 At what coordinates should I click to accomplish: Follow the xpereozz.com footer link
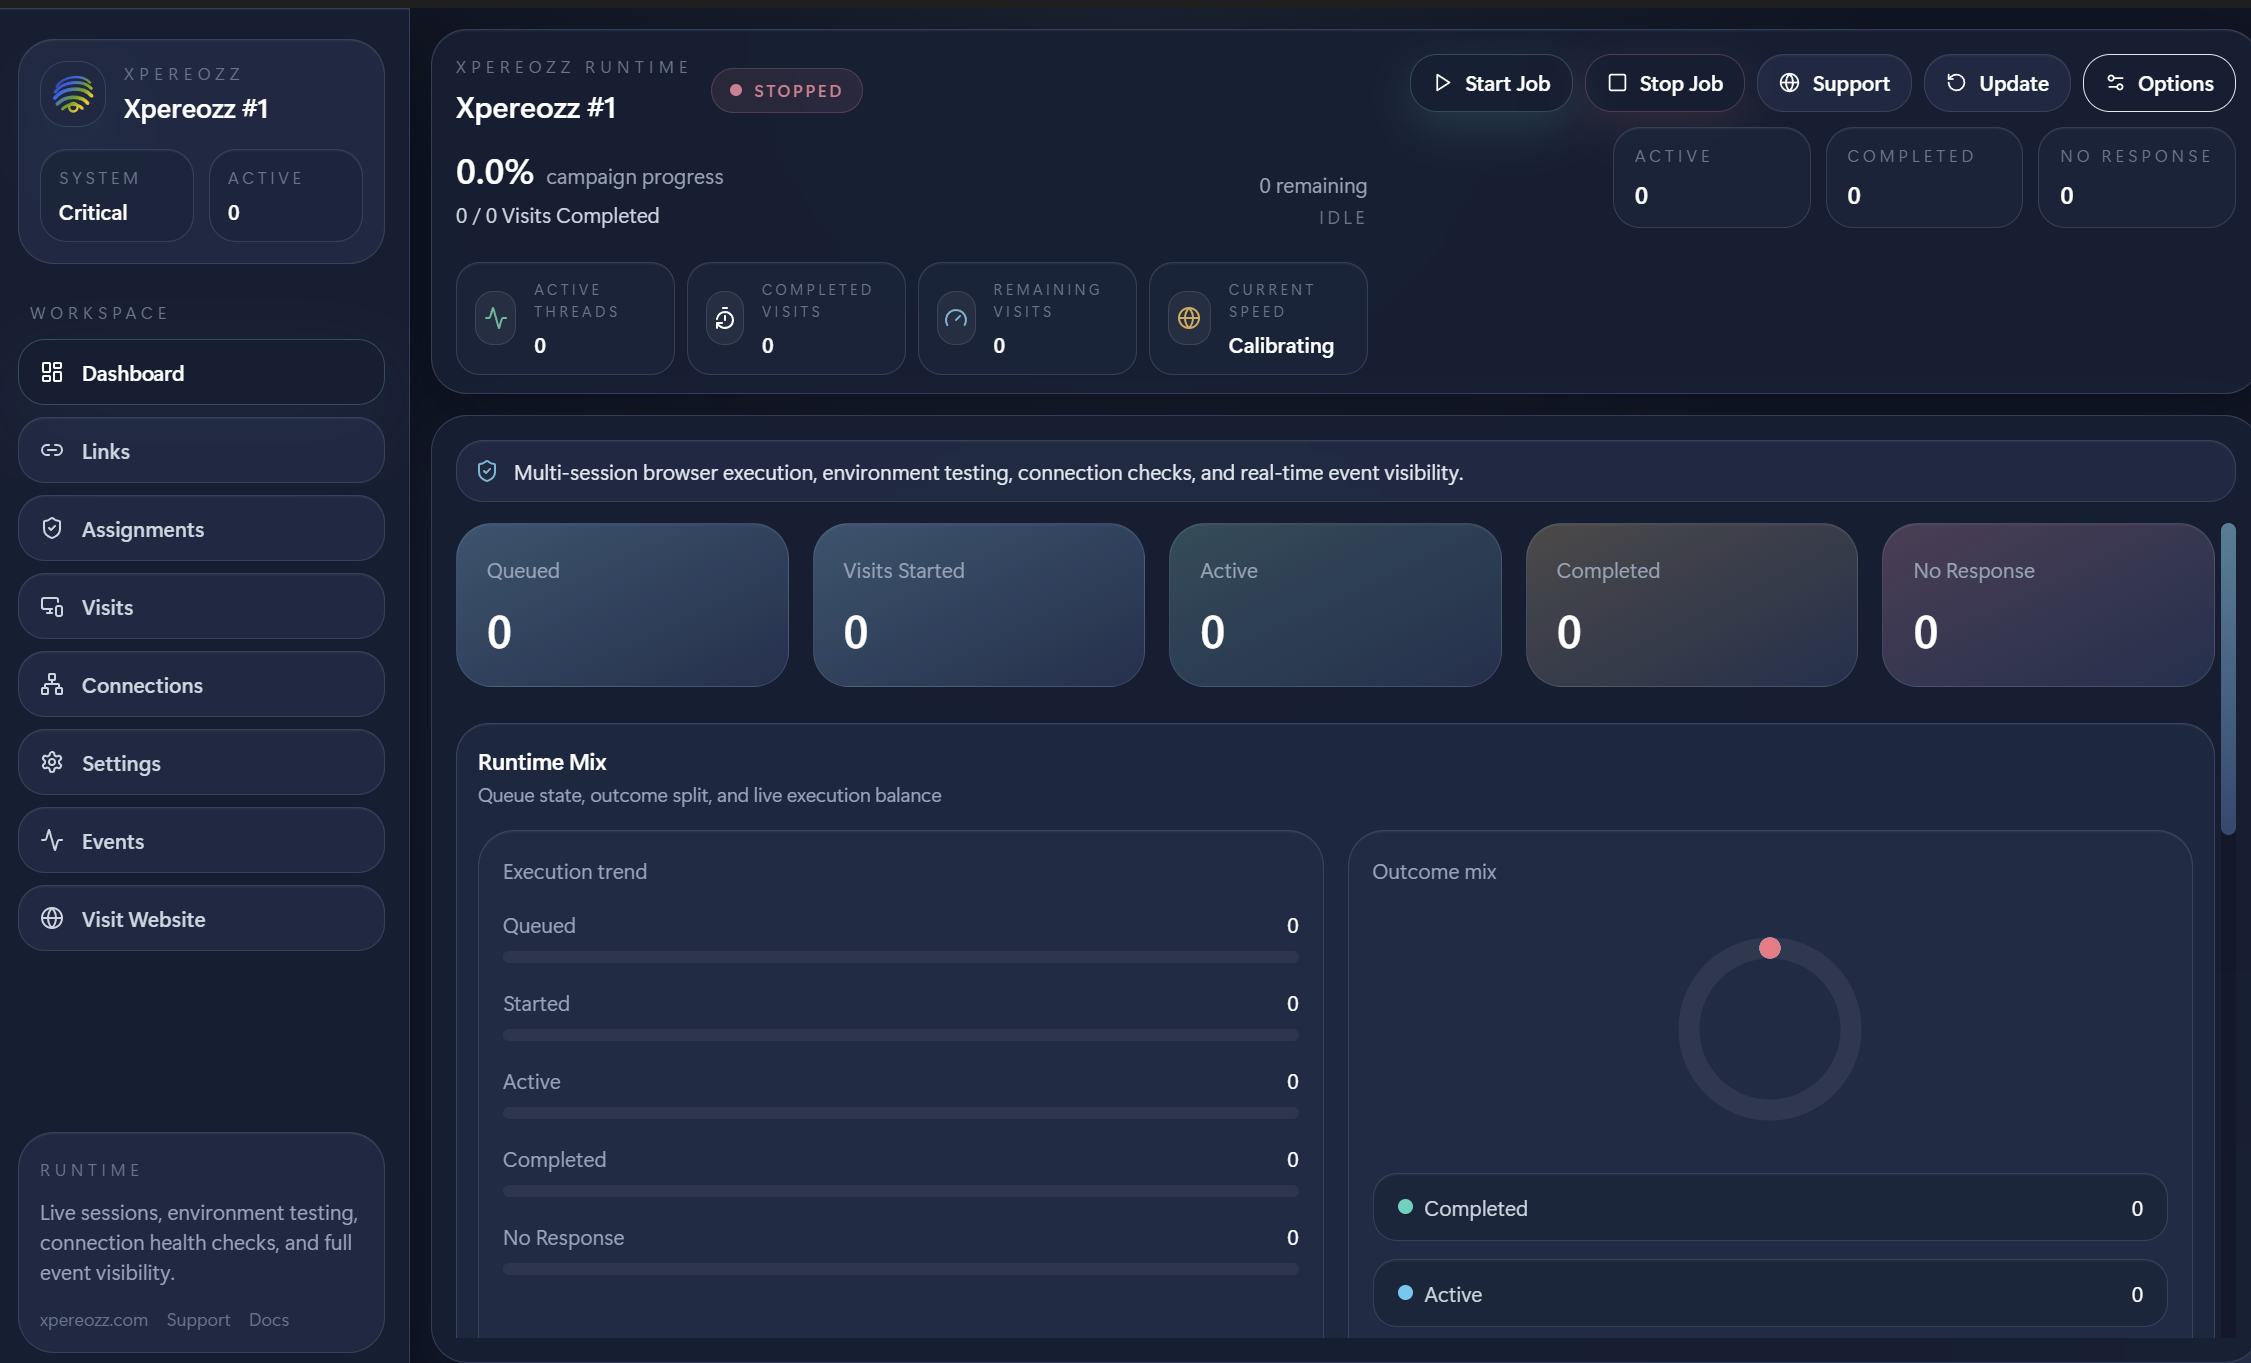(94, 1320)
